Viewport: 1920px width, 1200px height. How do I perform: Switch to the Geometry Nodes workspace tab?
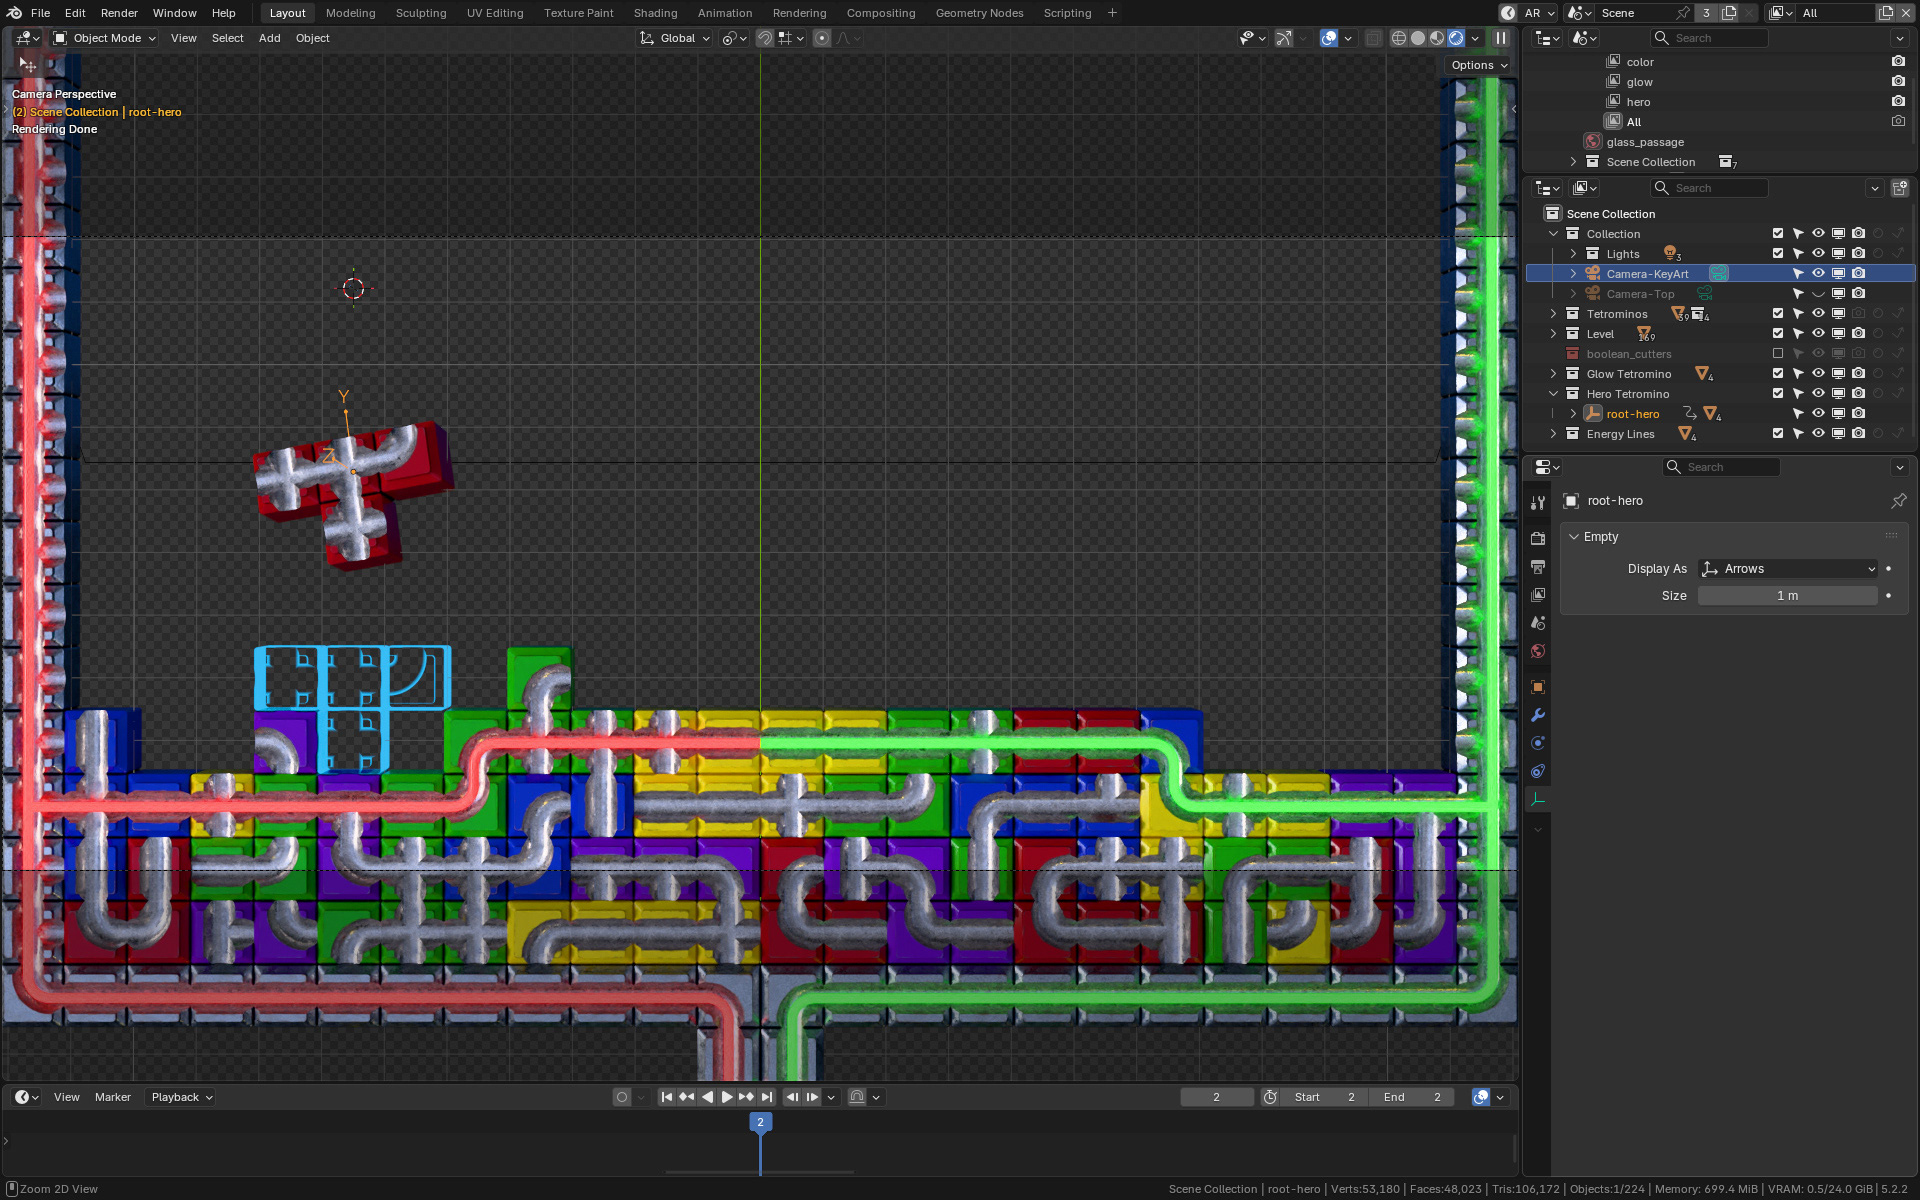979,13
